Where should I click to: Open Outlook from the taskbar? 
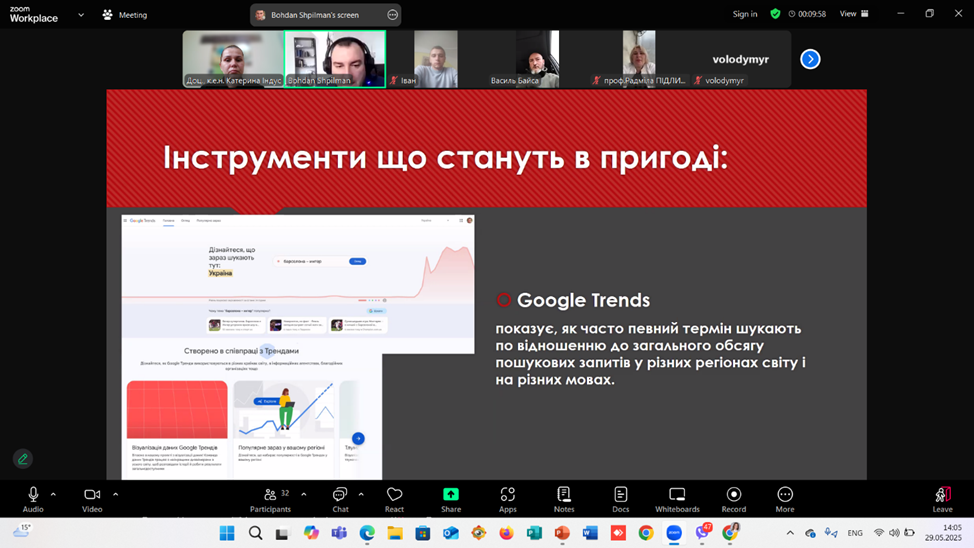click(x=451, y=533)
